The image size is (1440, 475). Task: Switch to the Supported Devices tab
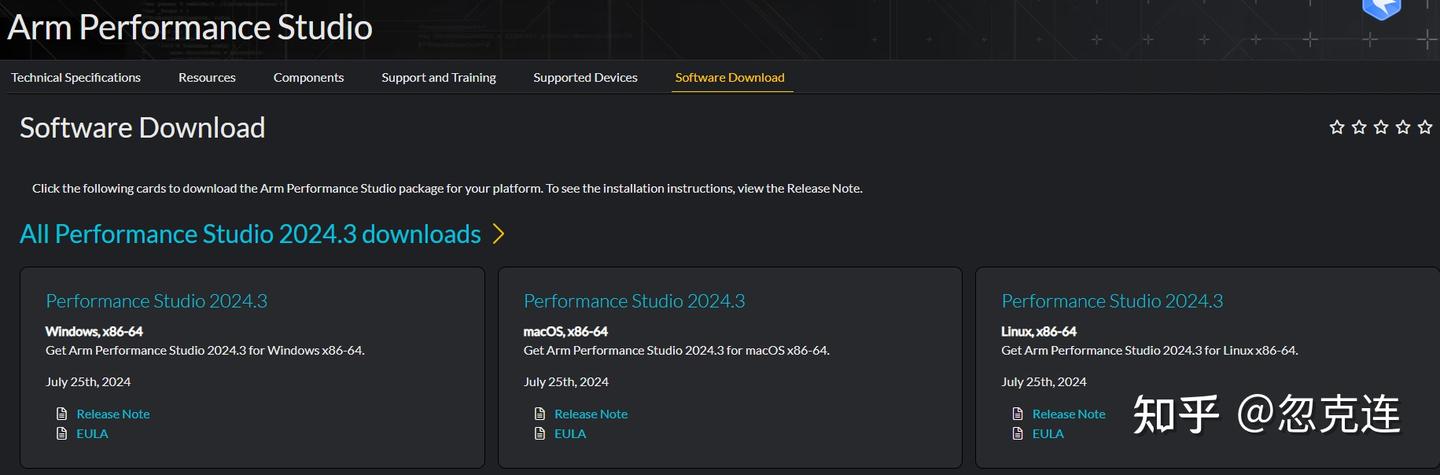click(x=585, y=77)
